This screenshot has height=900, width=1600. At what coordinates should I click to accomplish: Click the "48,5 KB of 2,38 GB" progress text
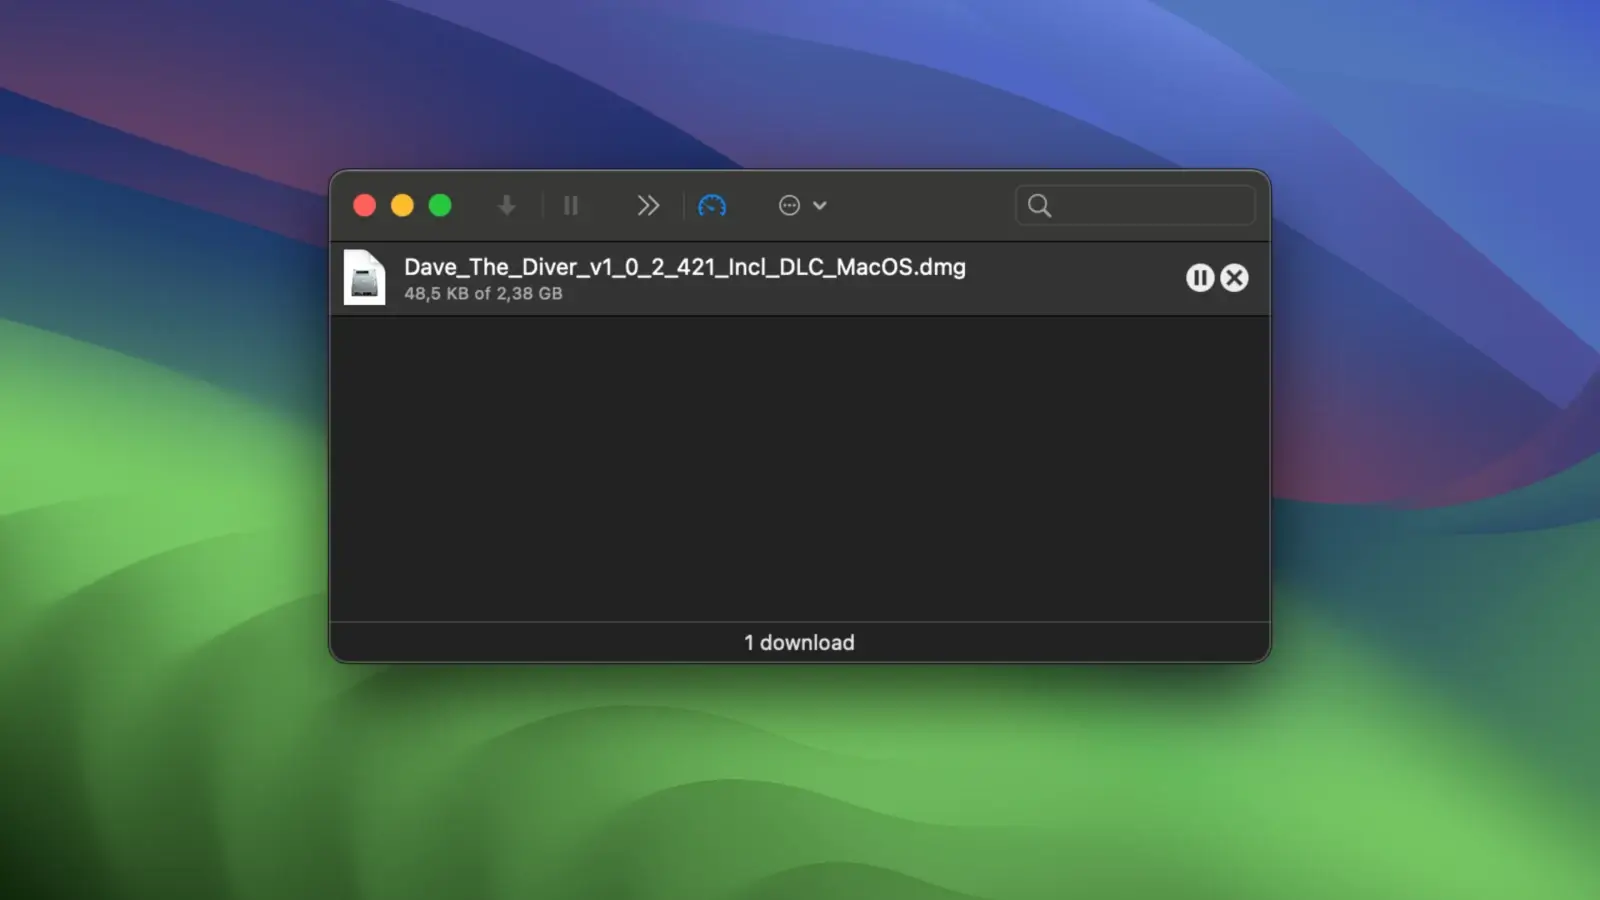(483, 294)
